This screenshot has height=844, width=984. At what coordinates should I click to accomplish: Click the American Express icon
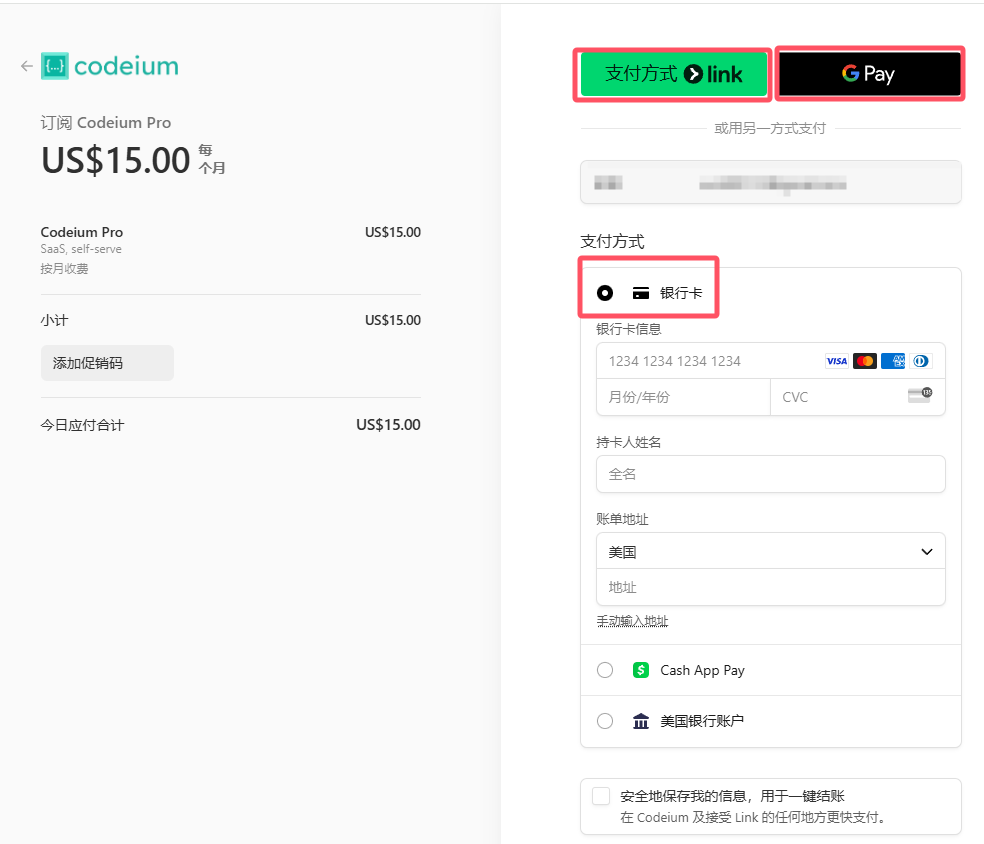coord(892,361)
